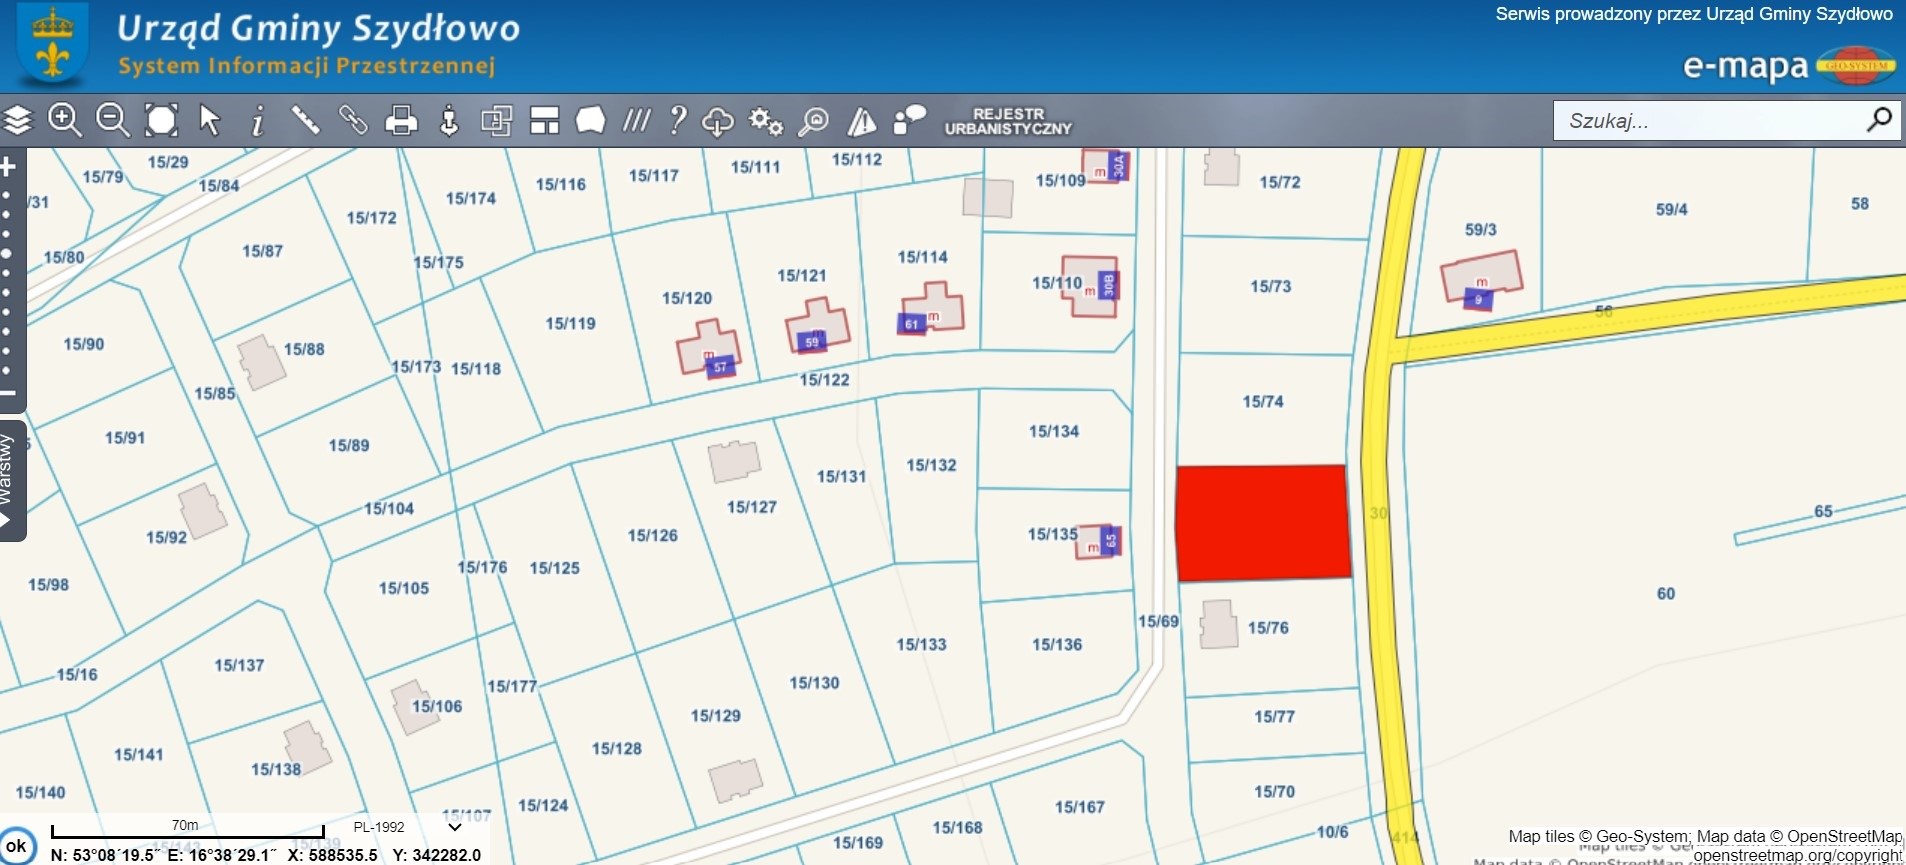The image size is (1906, 865).
Task: Click the round ok button
Action: 17,846
